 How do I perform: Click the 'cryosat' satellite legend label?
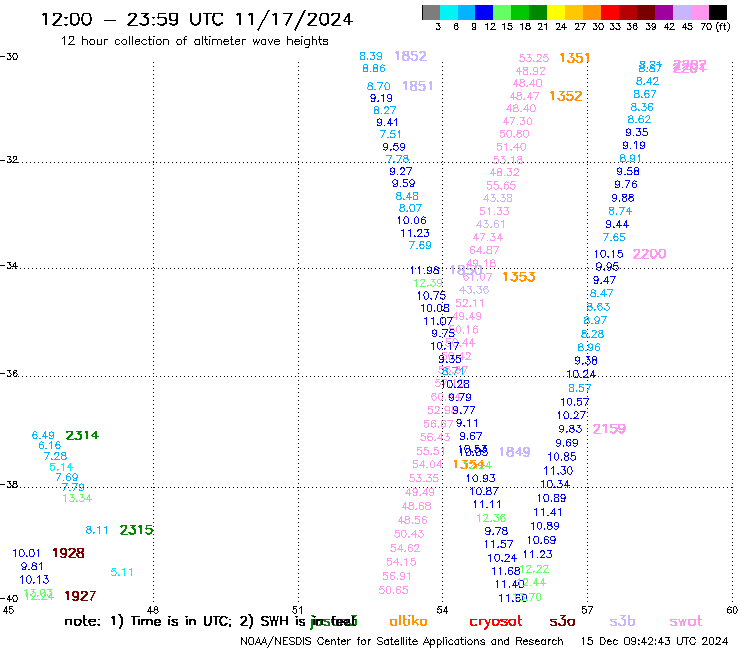point(496,622)
